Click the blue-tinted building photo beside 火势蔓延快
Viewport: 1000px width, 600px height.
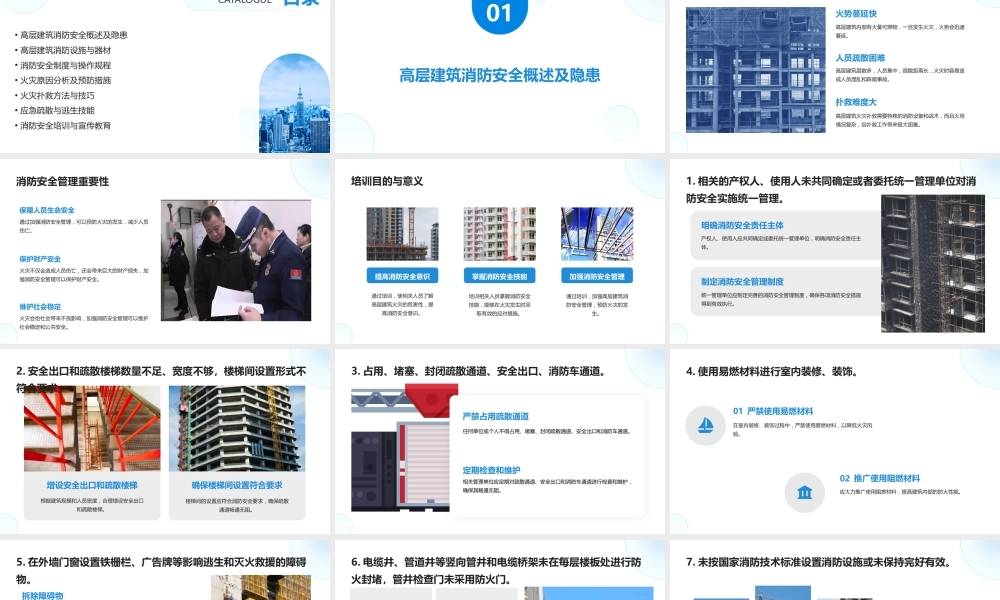pyautogui.click(x=756, y=70)
